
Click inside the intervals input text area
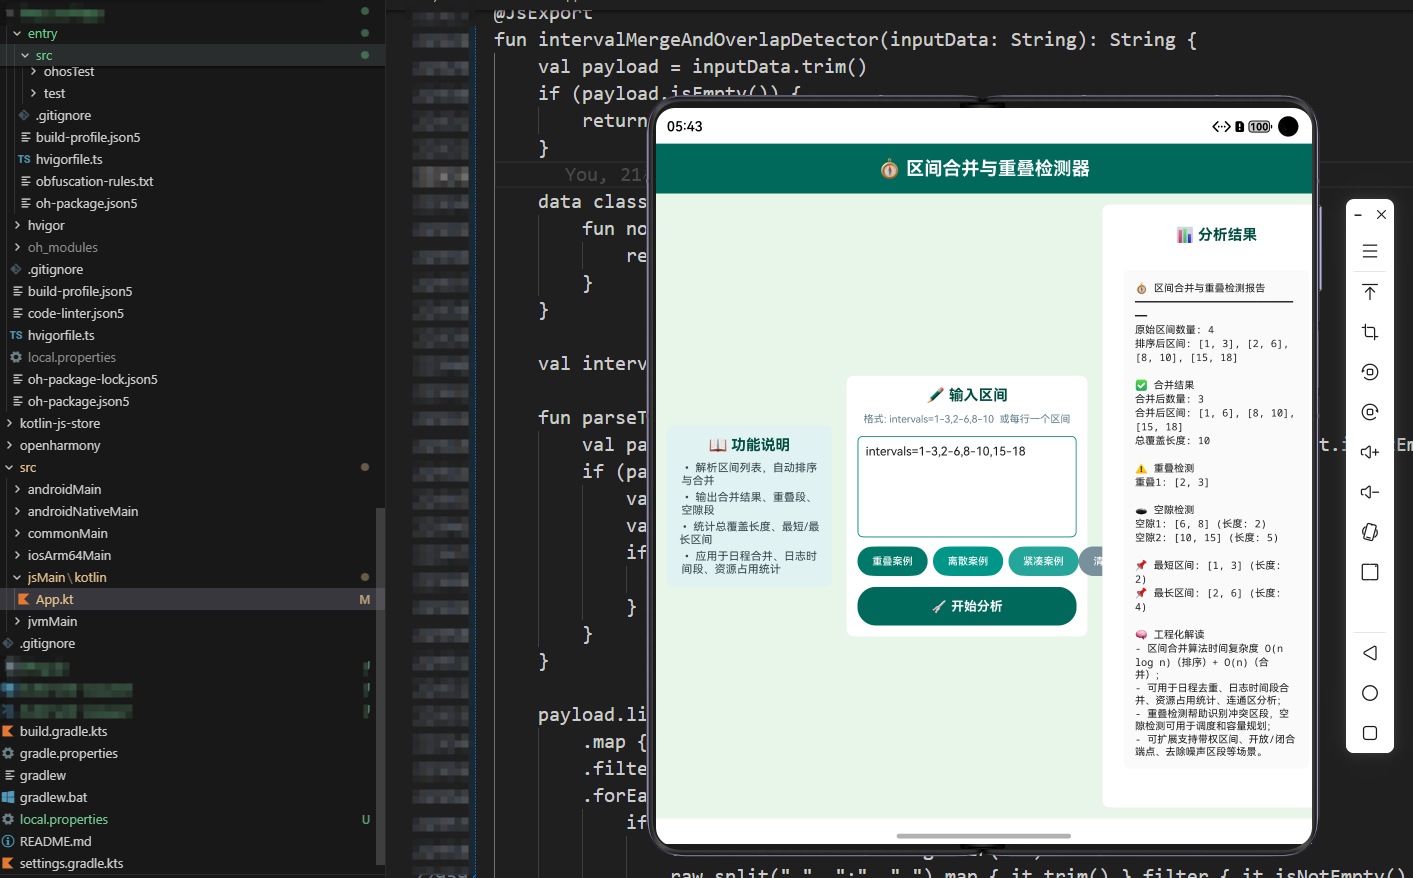tap(967, 486)
